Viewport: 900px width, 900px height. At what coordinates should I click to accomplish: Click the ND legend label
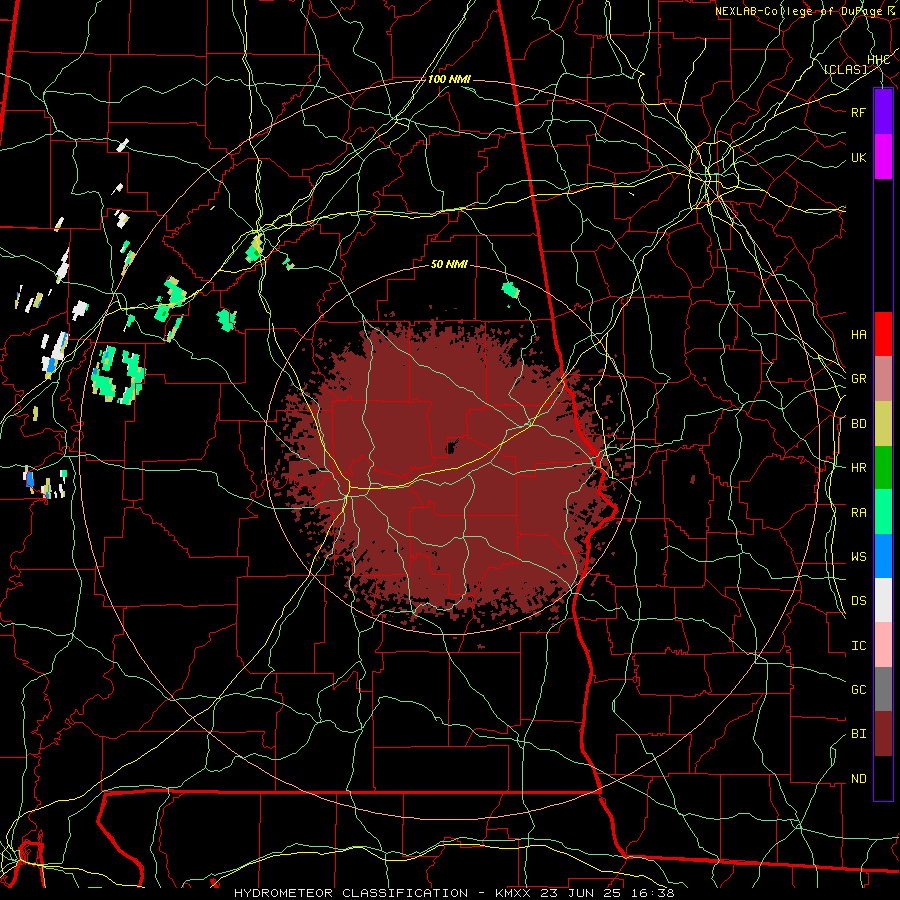coord(858,779)
